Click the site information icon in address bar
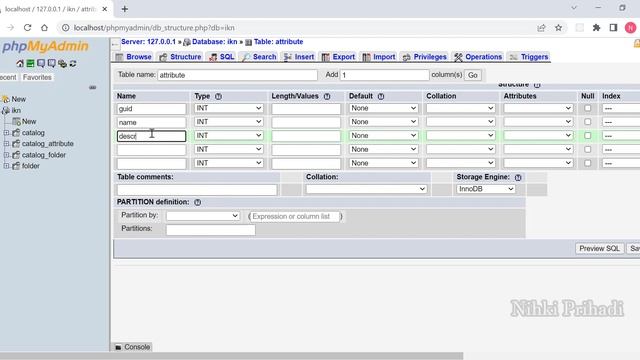This screenshot has height=360, width=640. [65, 28]
